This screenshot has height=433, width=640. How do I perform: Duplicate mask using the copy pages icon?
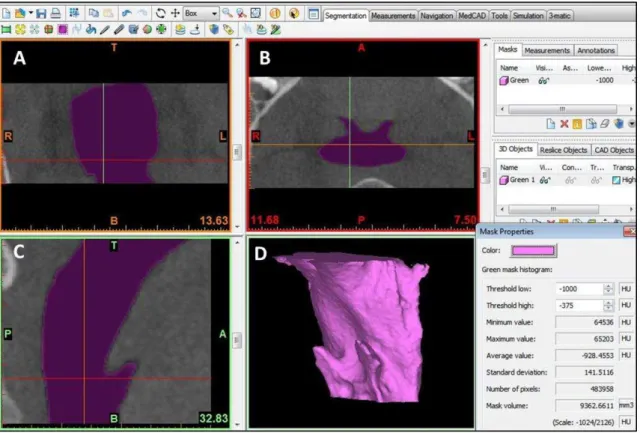[x=591, y=124]
